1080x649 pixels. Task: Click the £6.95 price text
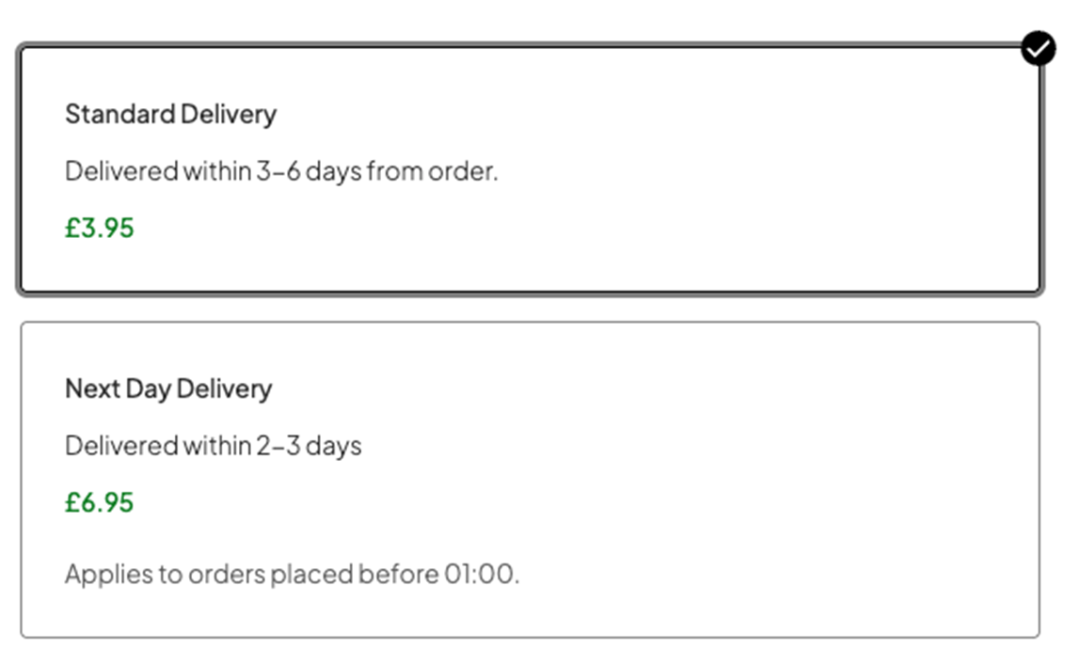pyautogui.click(x=99, y=503)
